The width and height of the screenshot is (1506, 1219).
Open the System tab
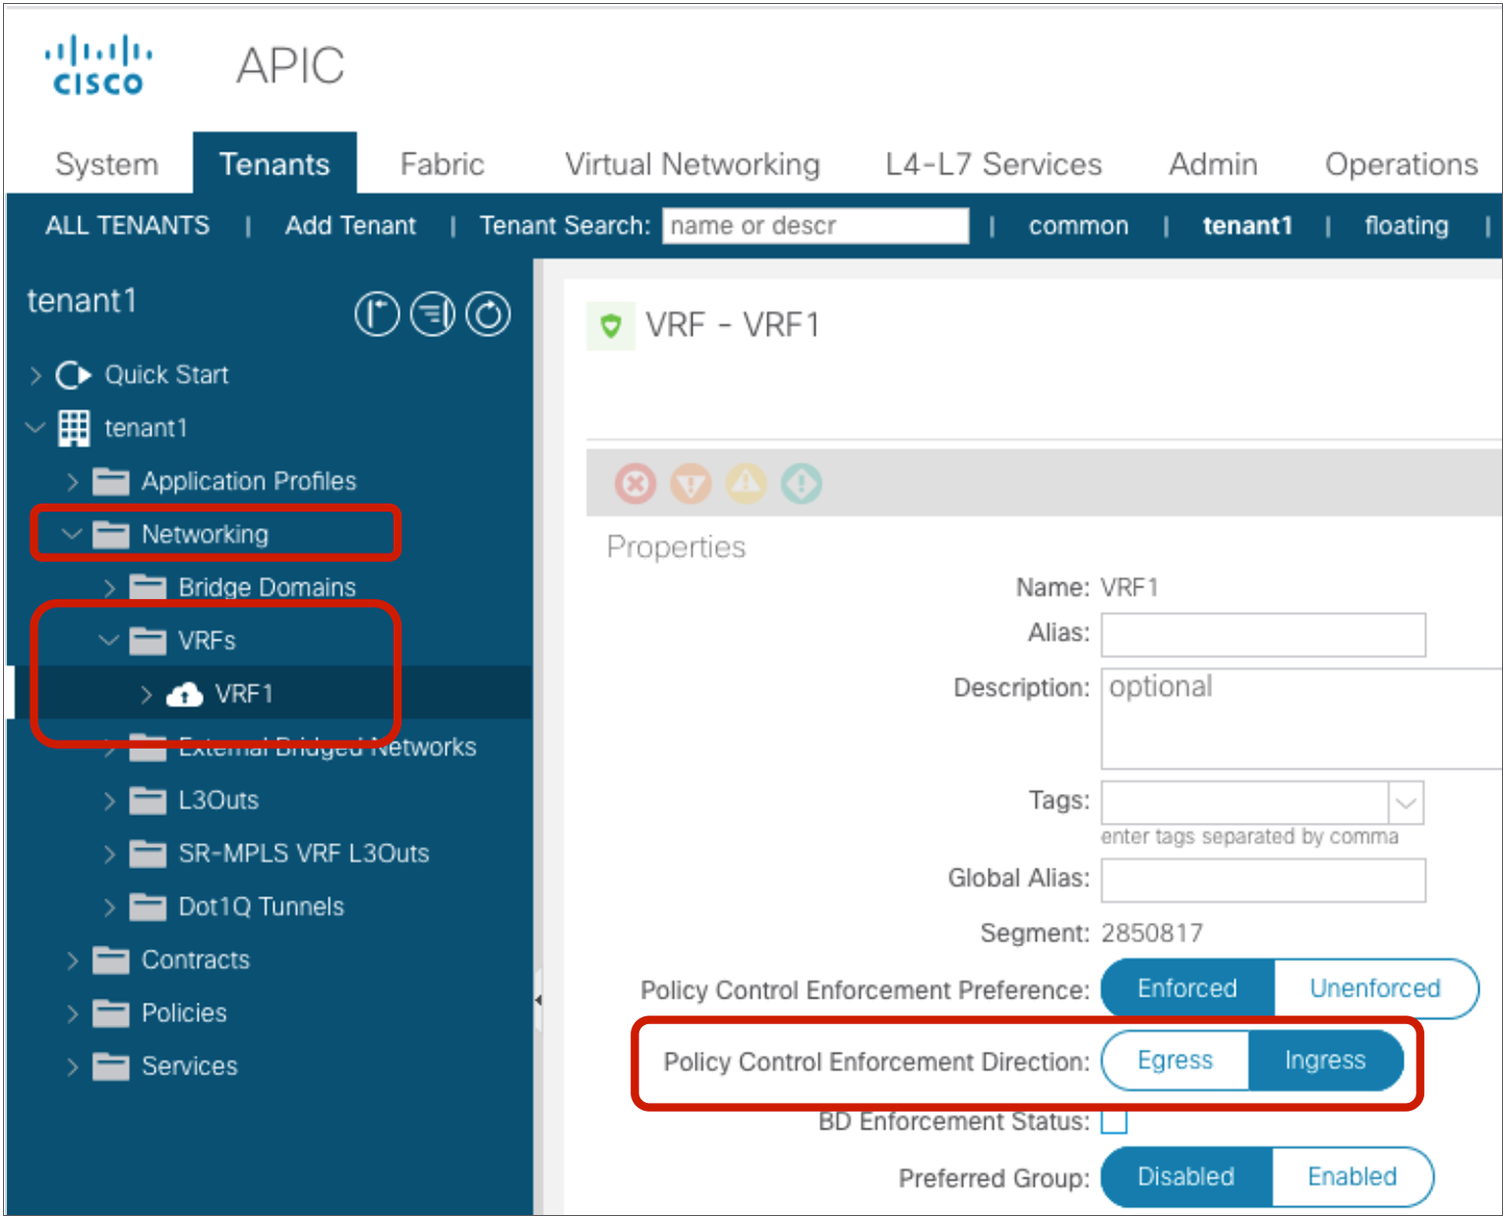(107, 164)
